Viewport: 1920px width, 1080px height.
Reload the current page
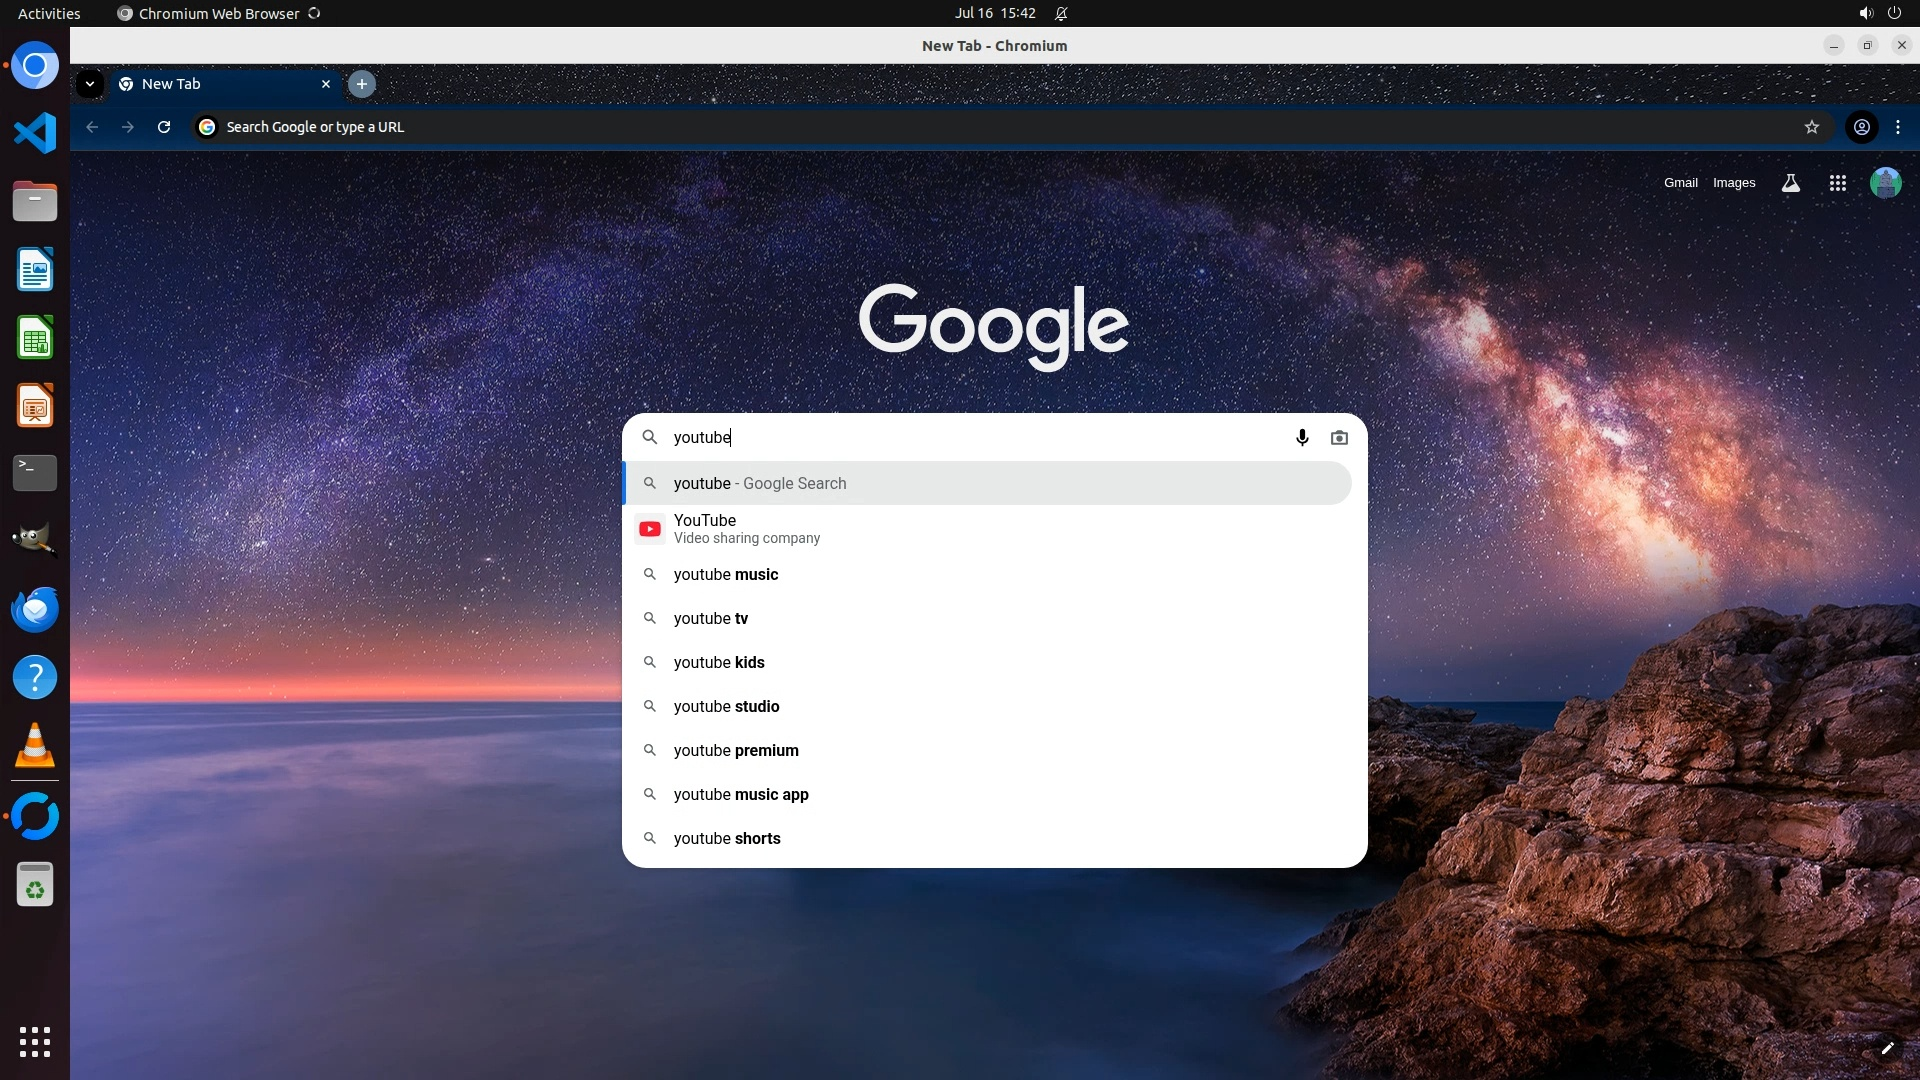(164, 127)
